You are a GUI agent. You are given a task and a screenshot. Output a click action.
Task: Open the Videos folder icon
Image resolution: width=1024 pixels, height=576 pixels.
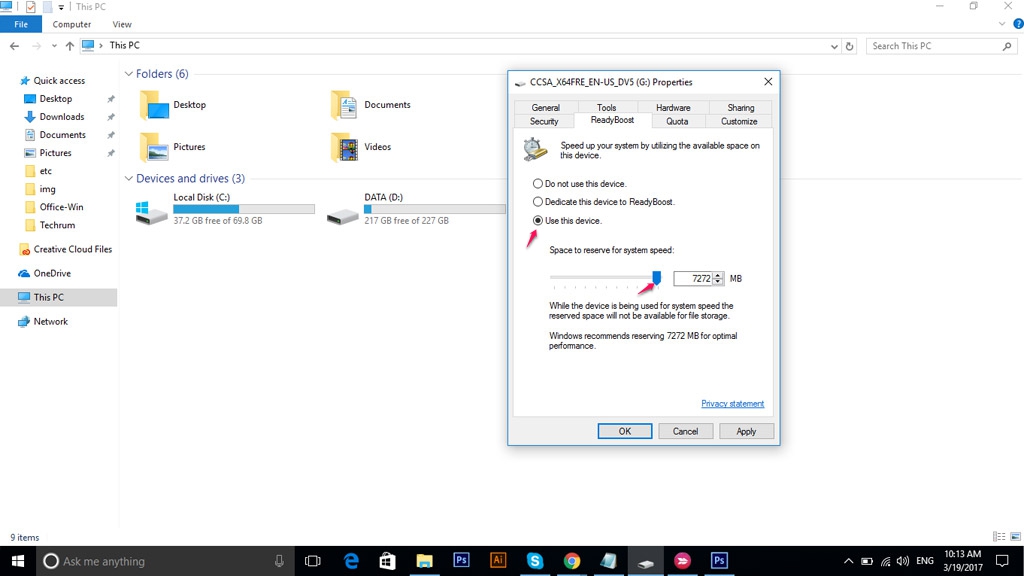345,147
